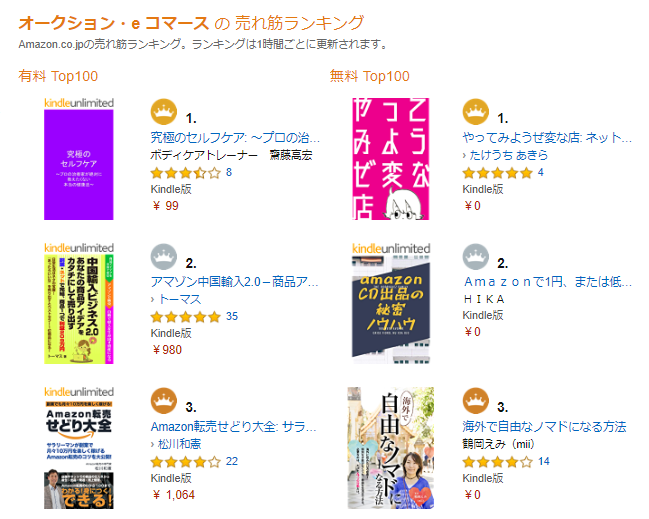Click the pink やってみようぜ変な店 cover

point(392,158)
